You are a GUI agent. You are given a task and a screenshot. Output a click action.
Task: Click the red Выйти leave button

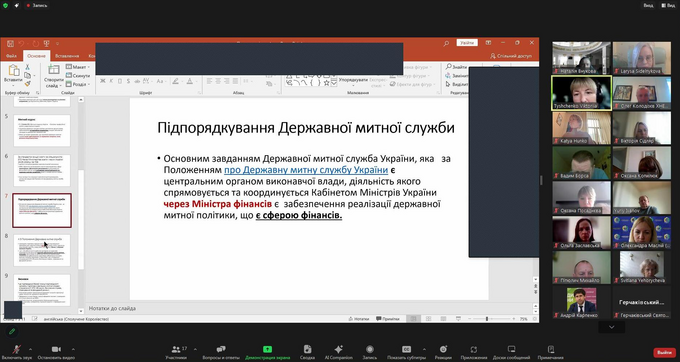point(664,352)
